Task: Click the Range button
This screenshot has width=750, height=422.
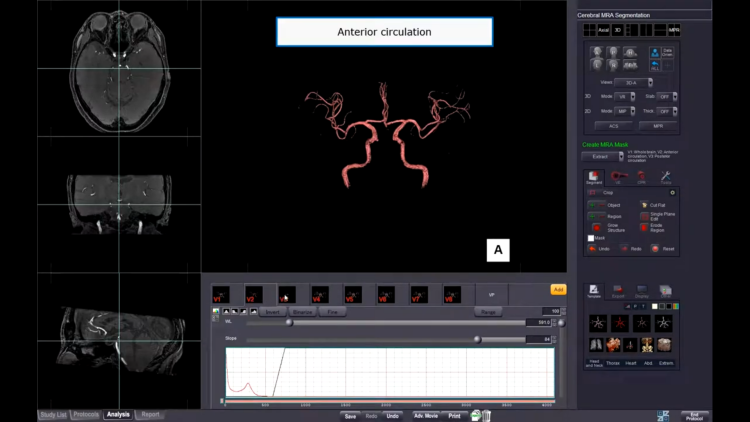Action: coord(488,312)
